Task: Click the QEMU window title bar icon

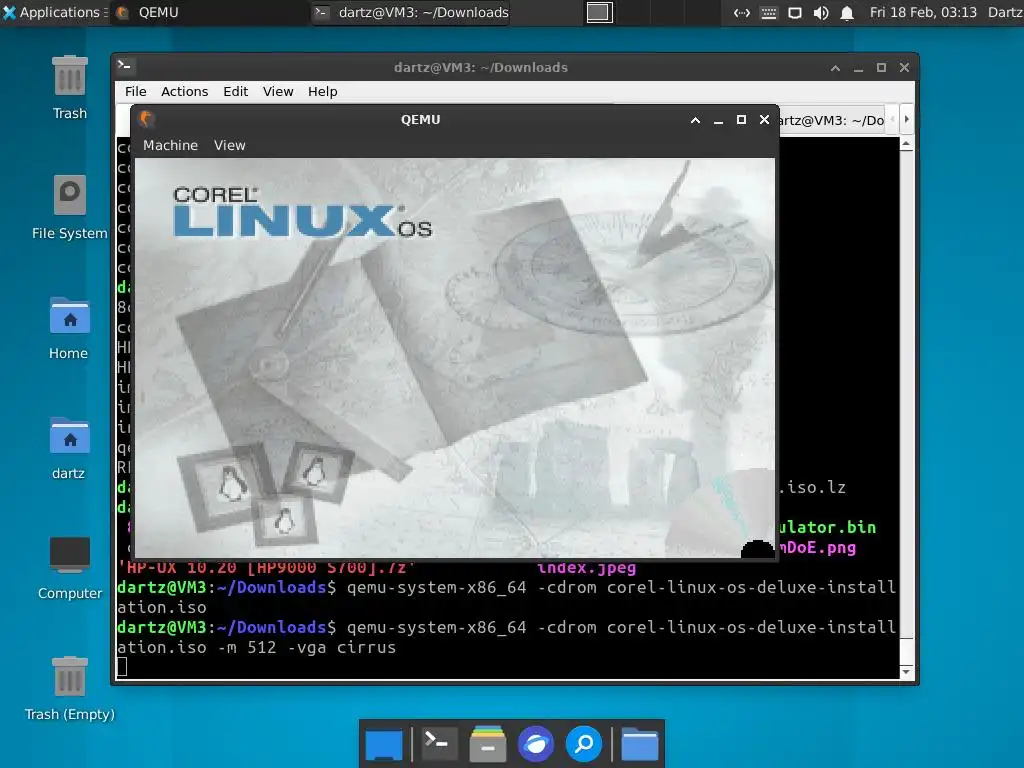Action: pos(146,119)
